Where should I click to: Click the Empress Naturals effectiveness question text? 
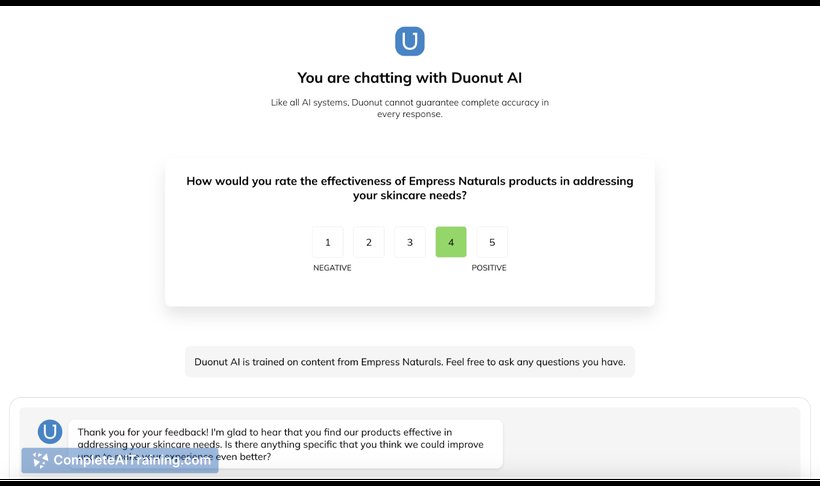[x=409, y=188]
